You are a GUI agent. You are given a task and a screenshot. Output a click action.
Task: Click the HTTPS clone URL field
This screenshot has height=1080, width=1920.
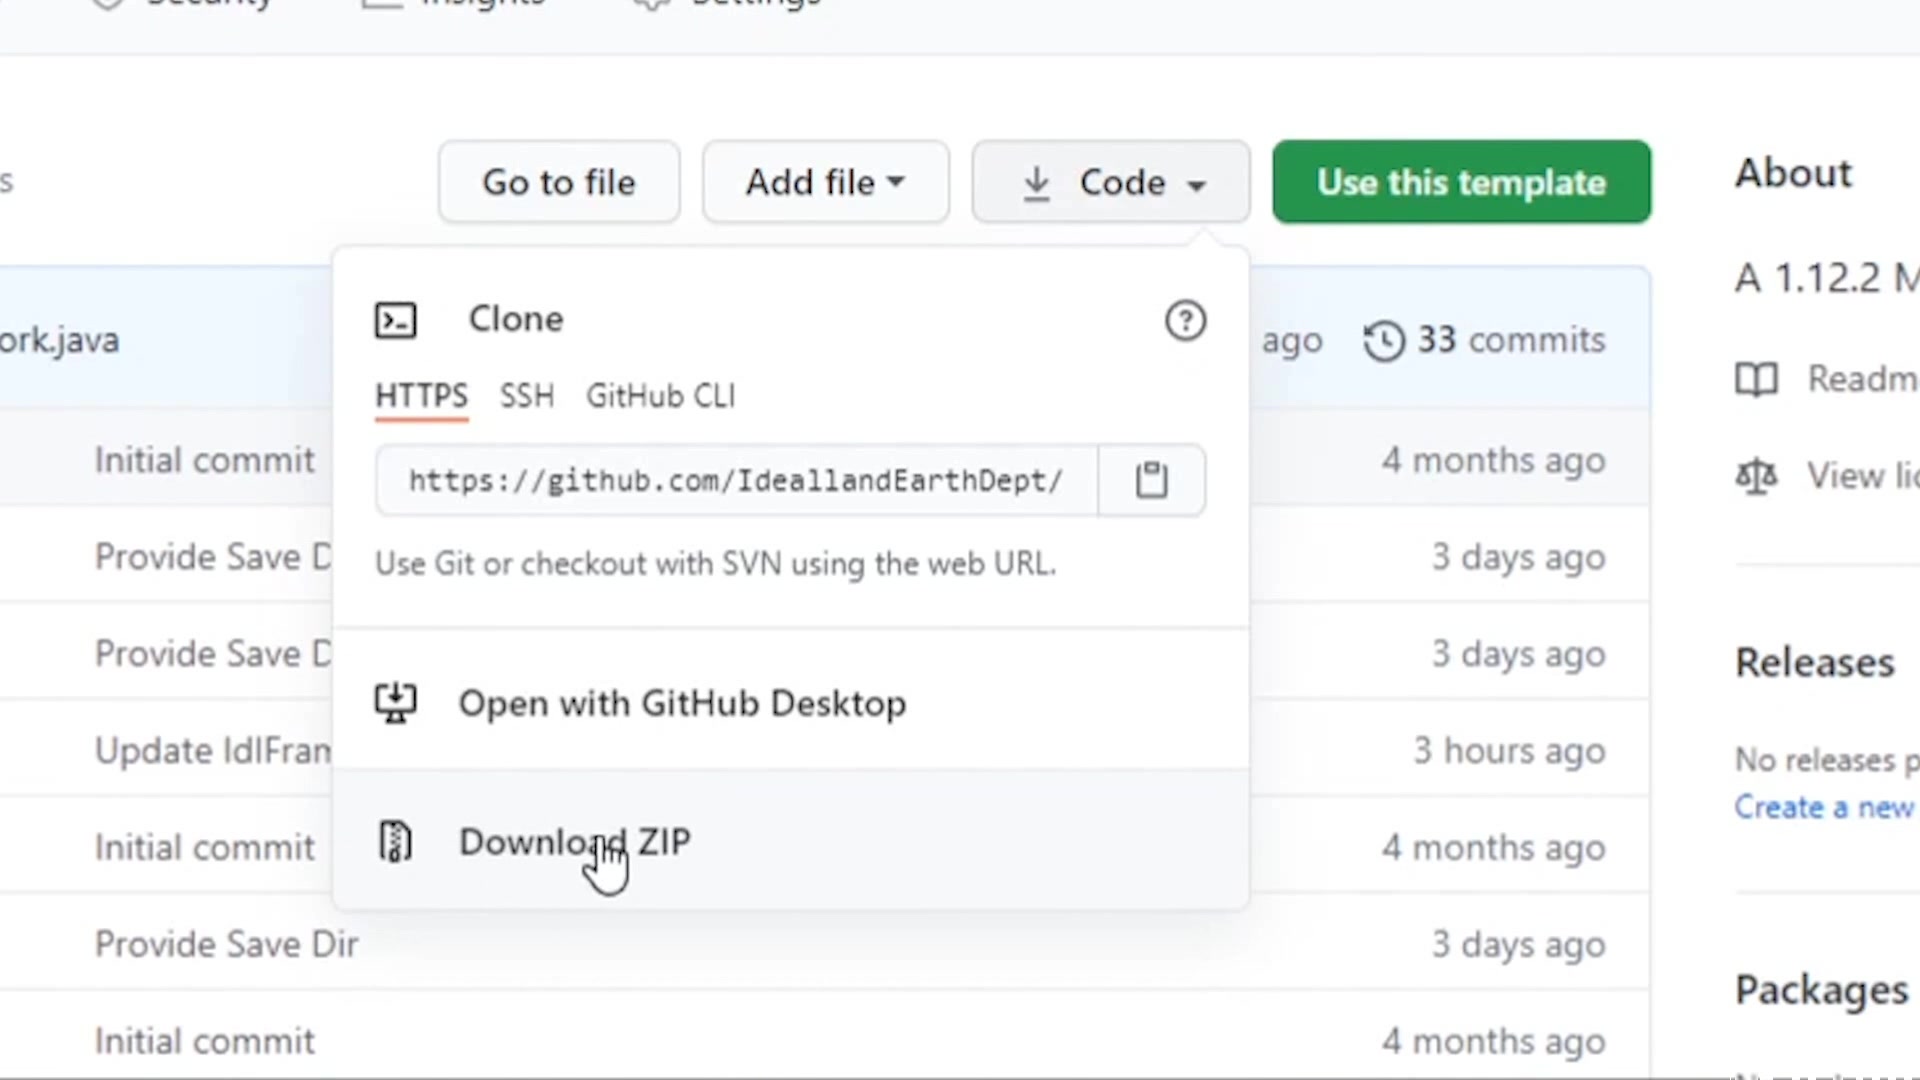click(x=735, y=481)
